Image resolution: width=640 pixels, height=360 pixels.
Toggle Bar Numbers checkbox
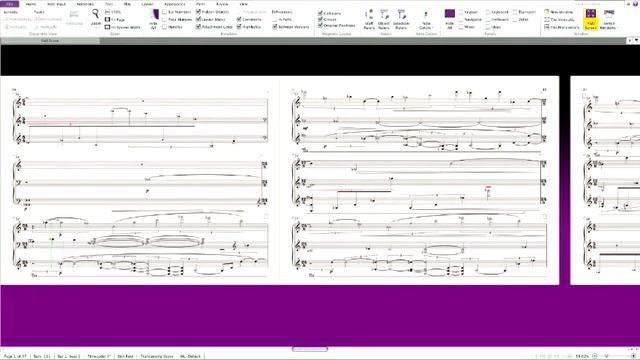[177, 12]
